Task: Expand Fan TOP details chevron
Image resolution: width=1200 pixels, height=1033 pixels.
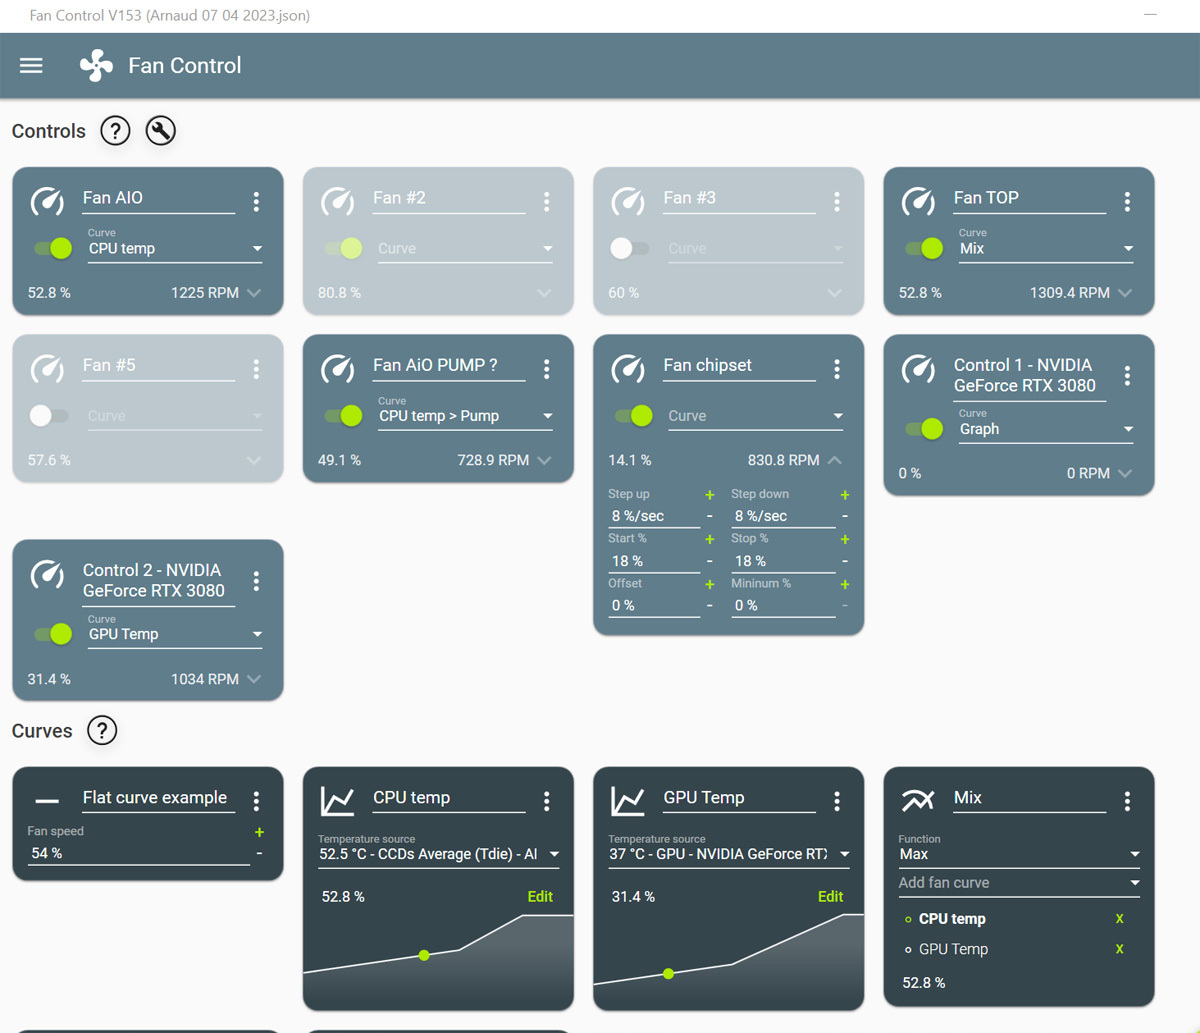Action: tap(1125, 293)
